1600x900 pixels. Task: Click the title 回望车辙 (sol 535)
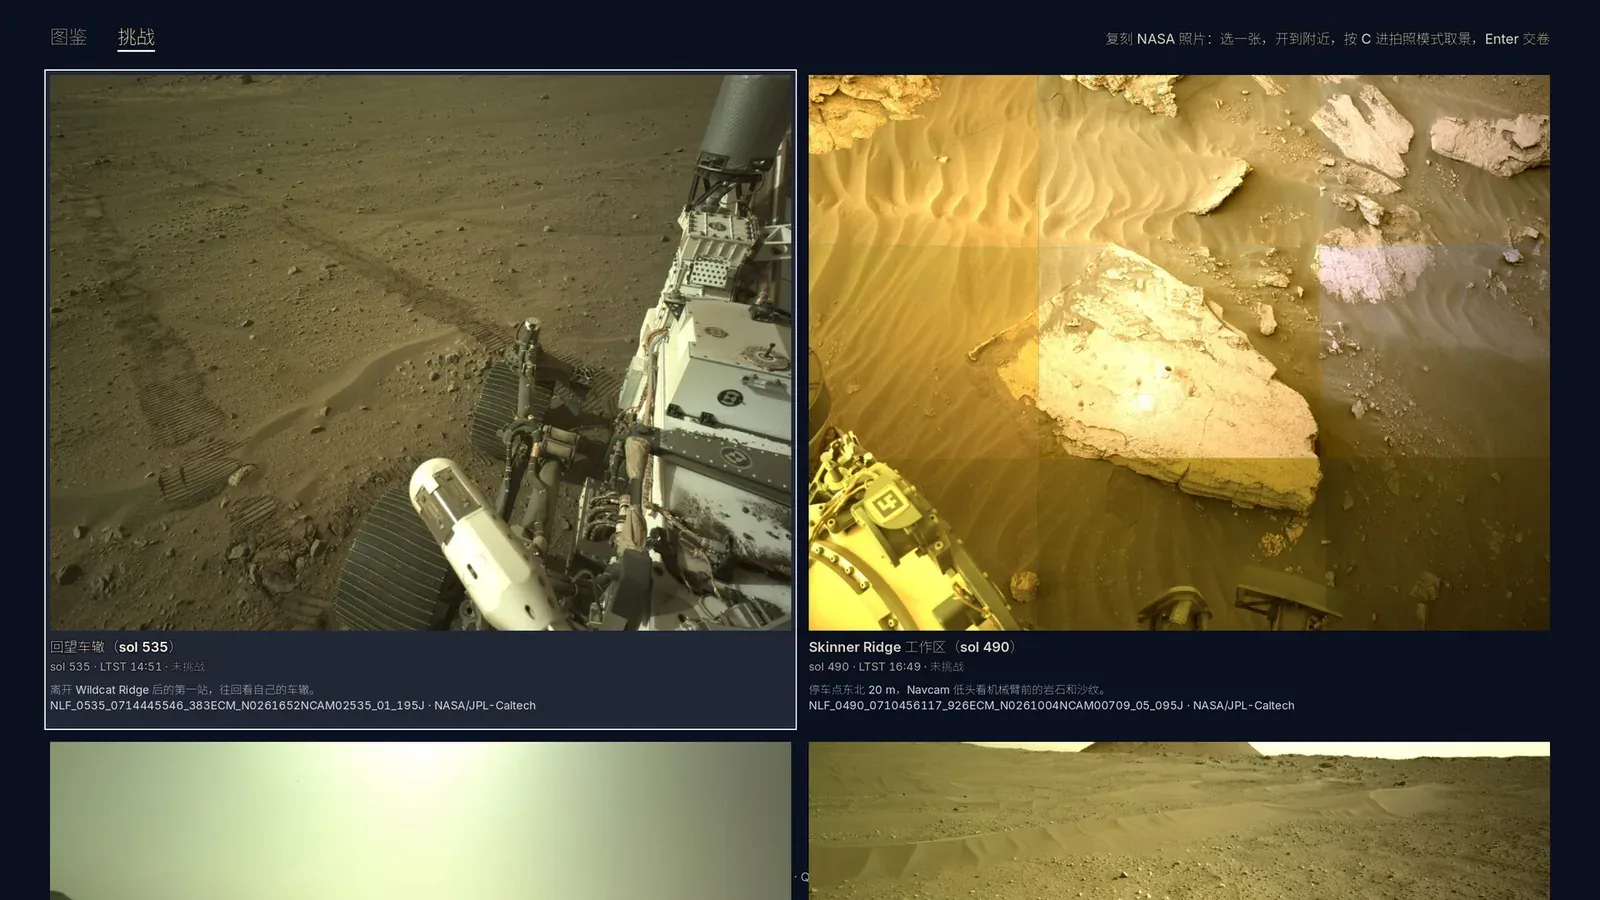coord(113,647)
